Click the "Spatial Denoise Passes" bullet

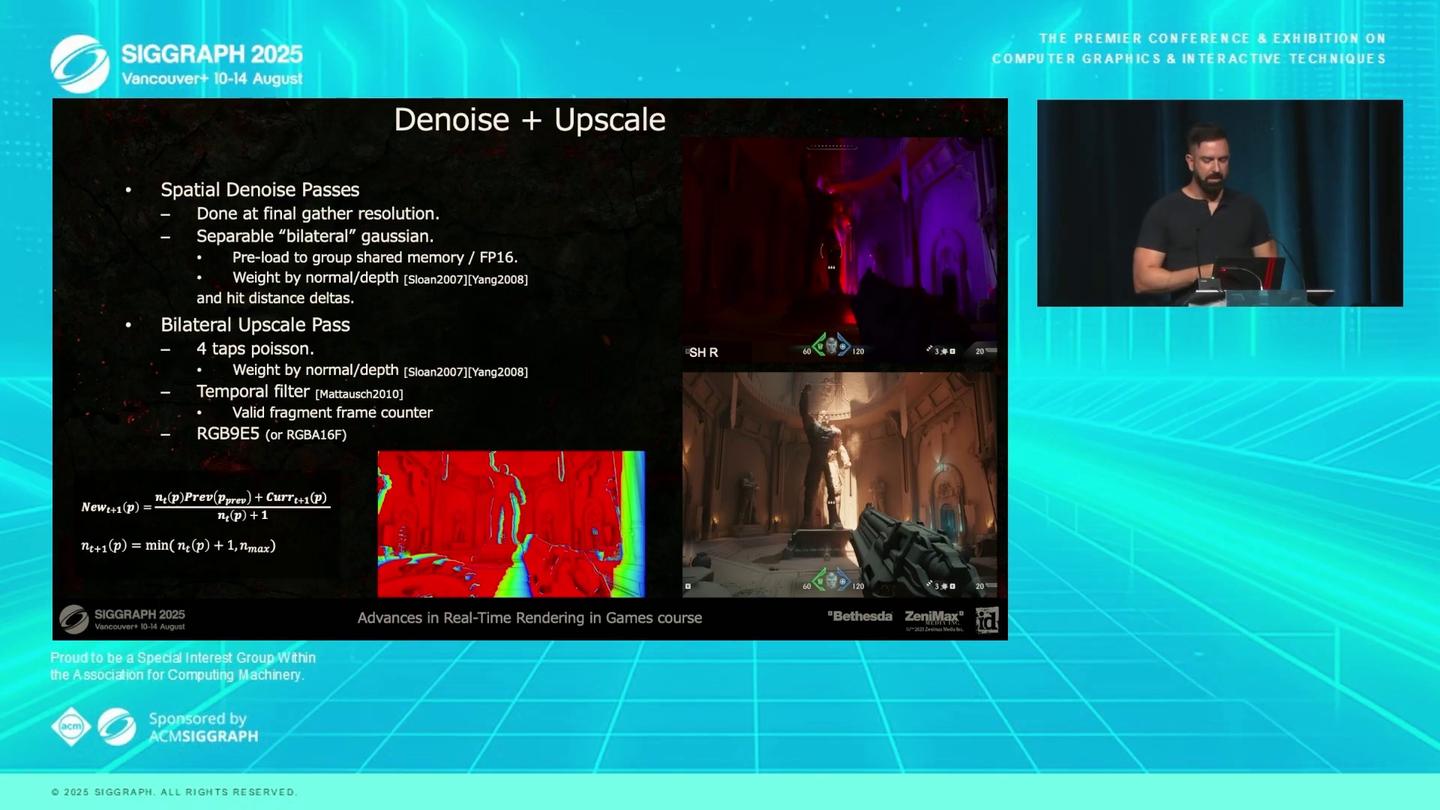point(260,190)
